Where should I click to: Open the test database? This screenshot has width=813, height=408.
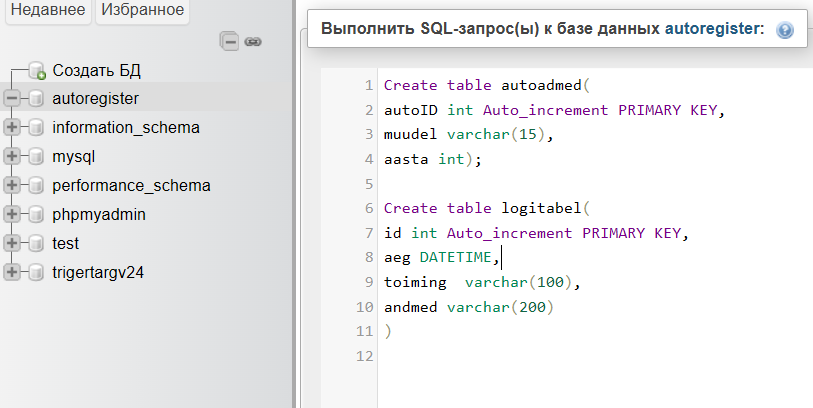click(66, 243)
